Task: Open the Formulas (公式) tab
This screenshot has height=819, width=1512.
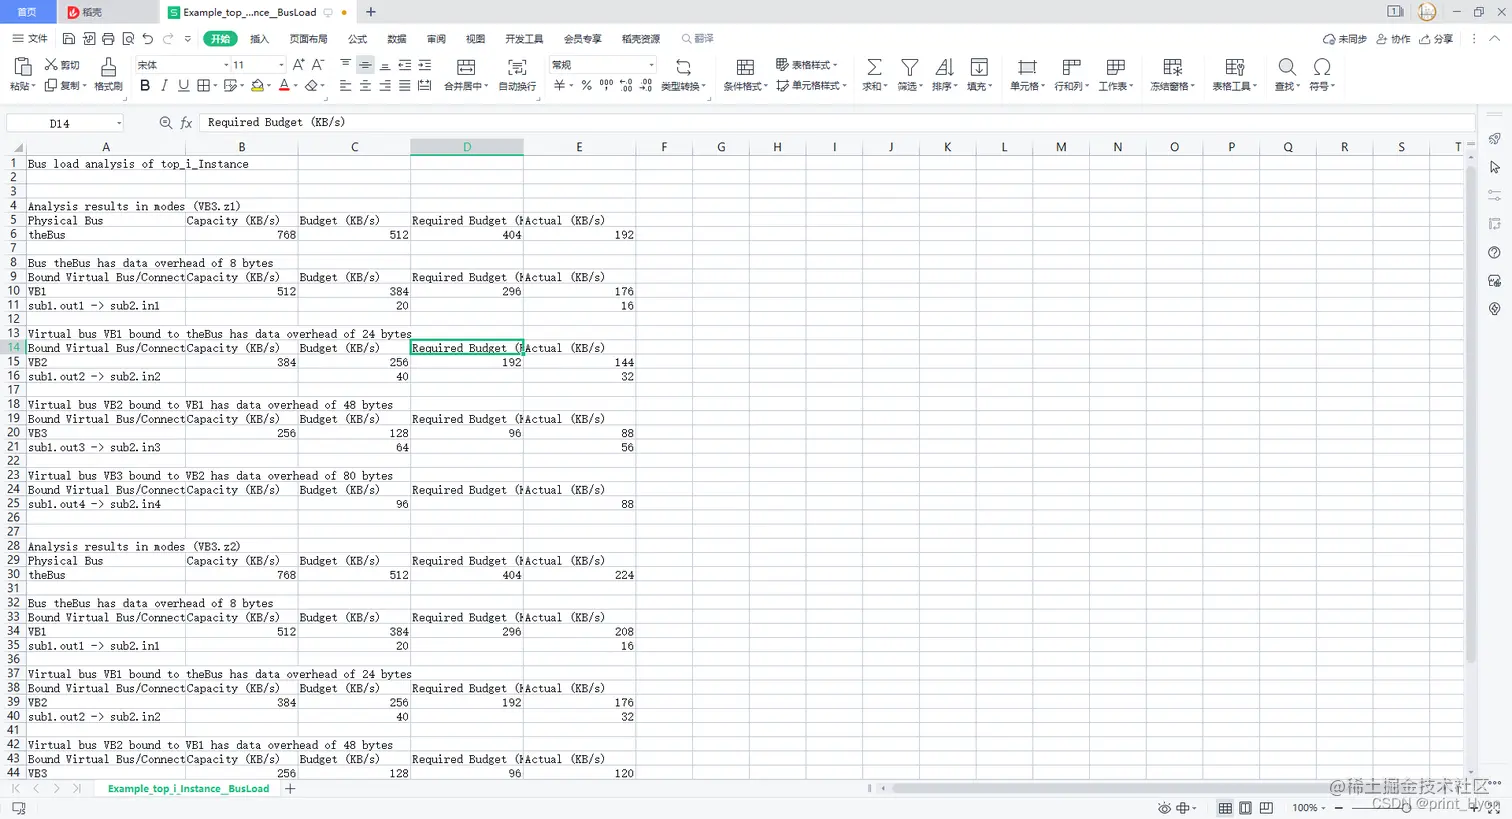Action: (x=357, y=39)
